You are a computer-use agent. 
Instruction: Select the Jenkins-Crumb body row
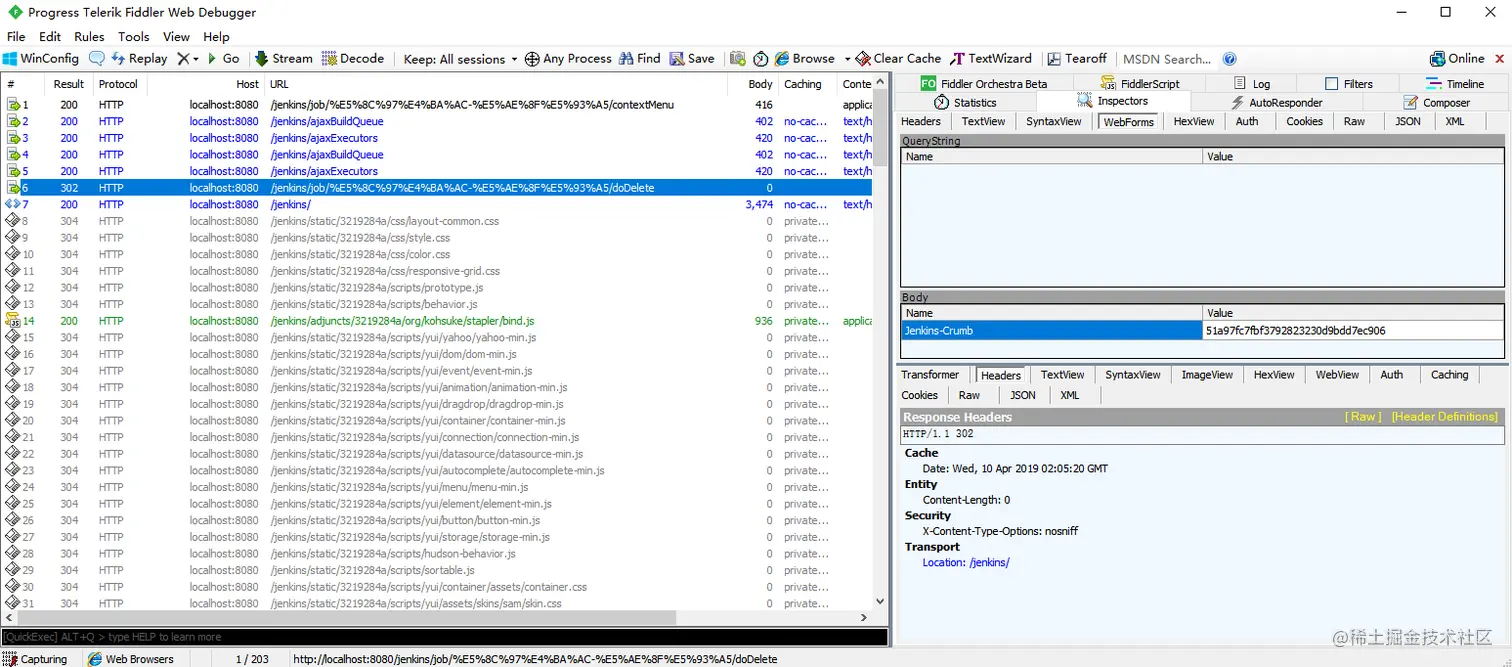click(1202, 331)
